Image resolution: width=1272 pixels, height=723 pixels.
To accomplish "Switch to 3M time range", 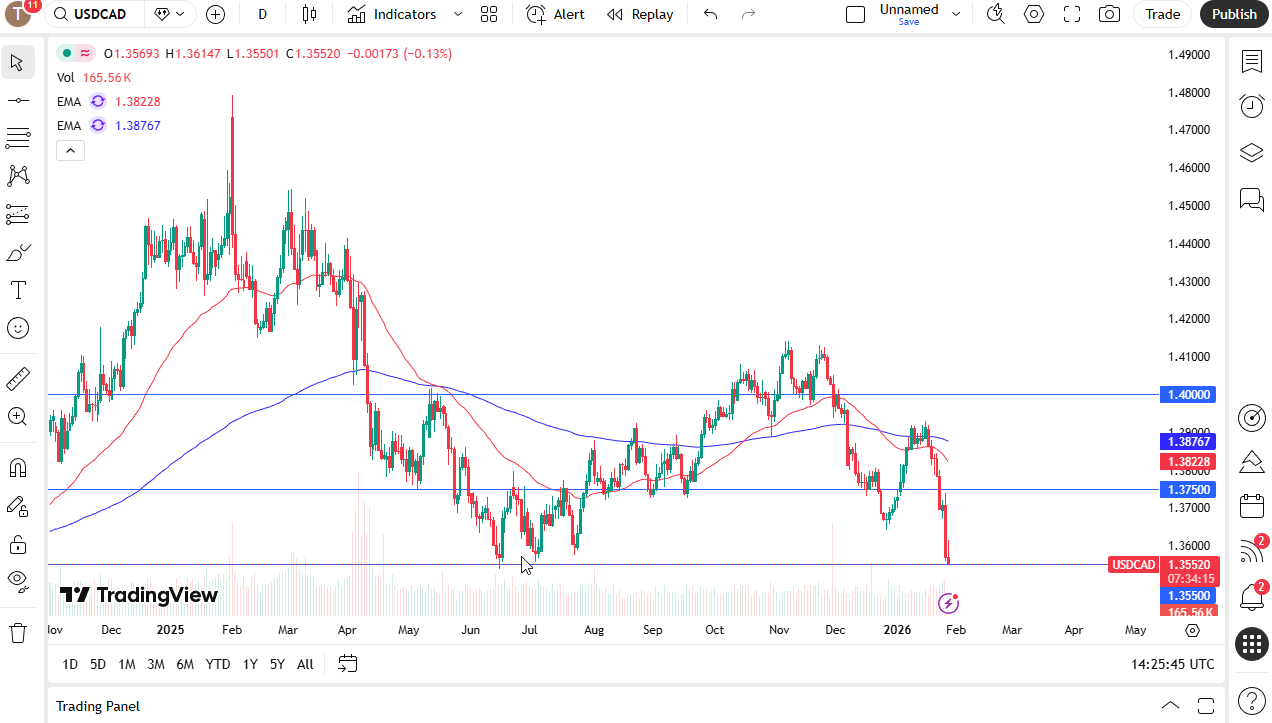I will click(x=156, y=664).
